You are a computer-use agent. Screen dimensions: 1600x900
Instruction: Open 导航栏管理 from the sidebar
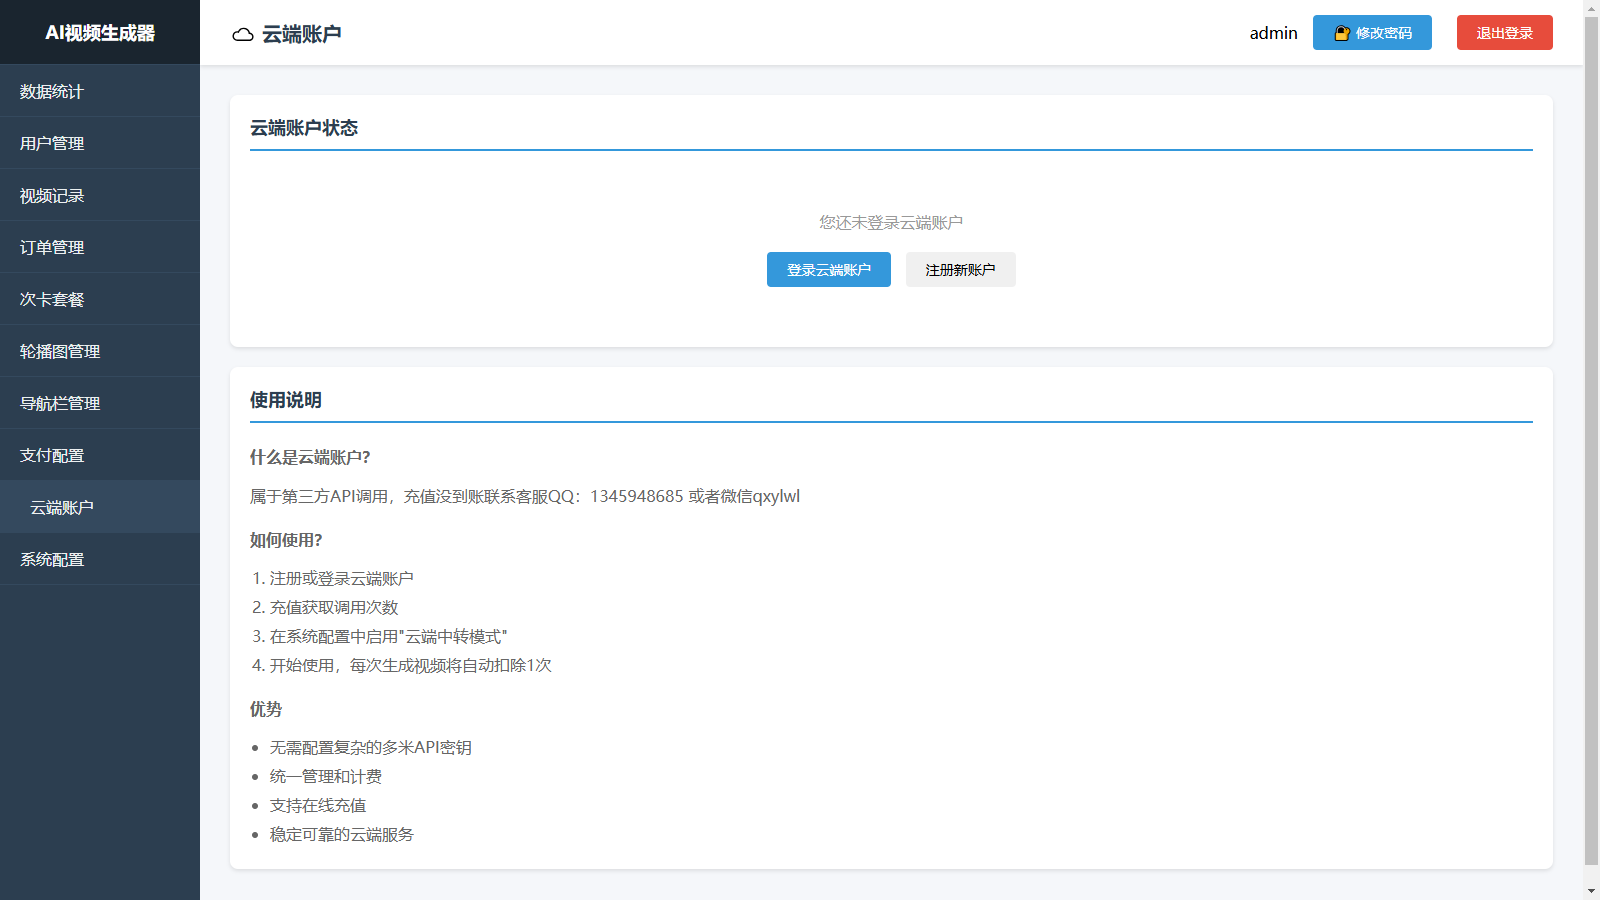(58, 403)
